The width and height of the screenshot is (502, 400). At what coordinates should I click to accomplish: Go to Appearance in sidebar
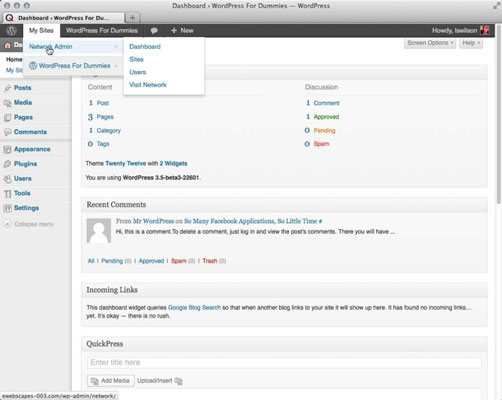tap(32, 149)
